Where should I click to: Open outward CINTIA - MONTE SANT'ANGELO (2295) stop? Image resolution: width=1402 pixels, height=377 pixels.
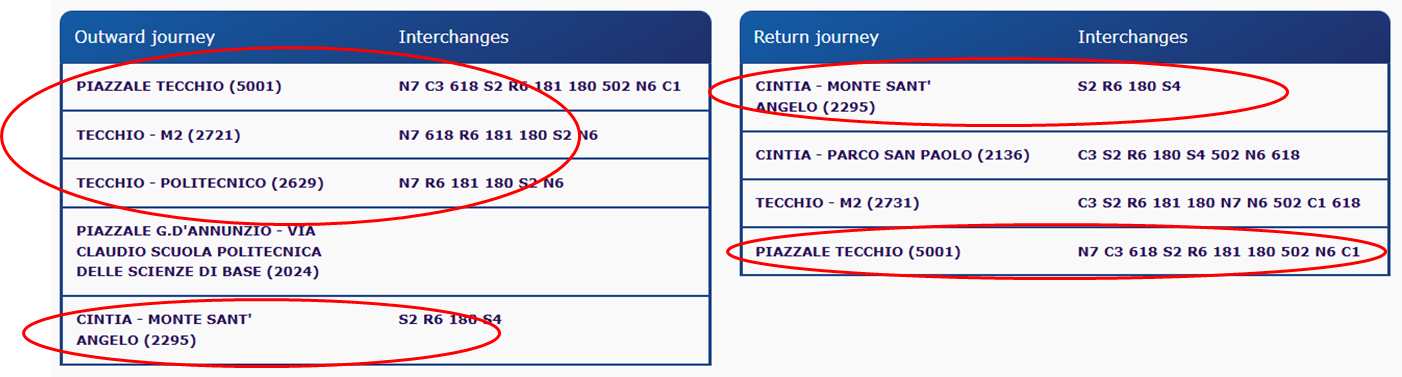(164, 330)
